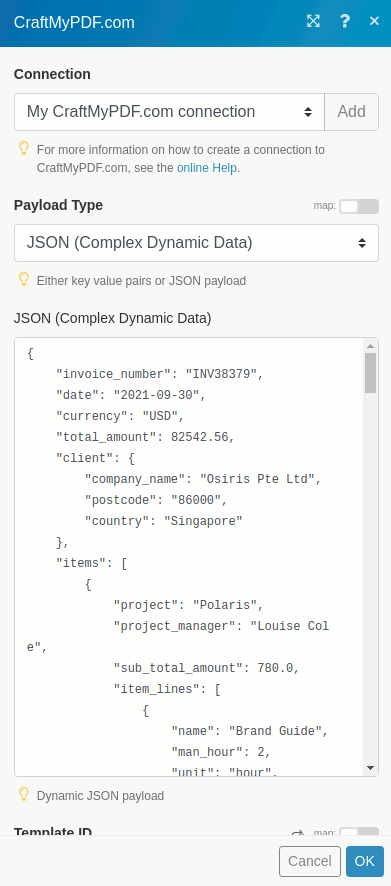The height and width of the screenshot is (886, 391).
Task: Click the "company_name": "Osiris Pte Ltd" line
Action: pyautogui.click(x=203, y=479)
